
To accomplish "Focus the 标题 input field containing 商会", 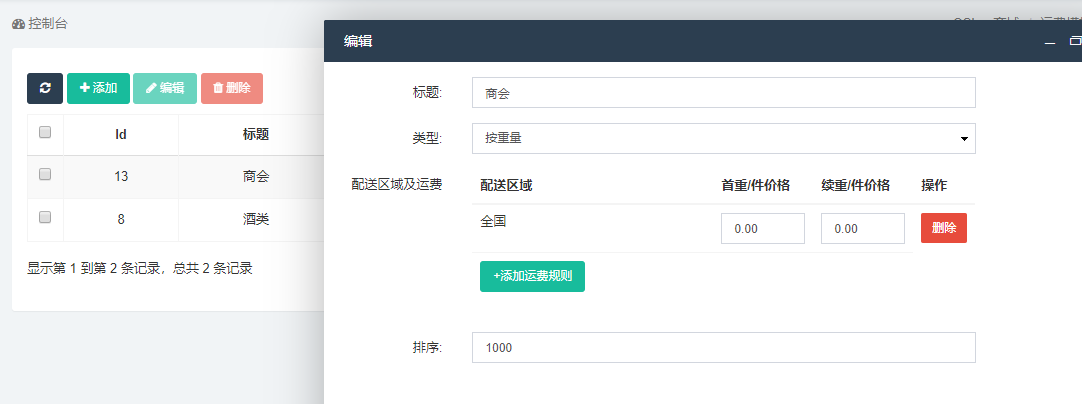I will pyautogui.click(x=723, y=93).
